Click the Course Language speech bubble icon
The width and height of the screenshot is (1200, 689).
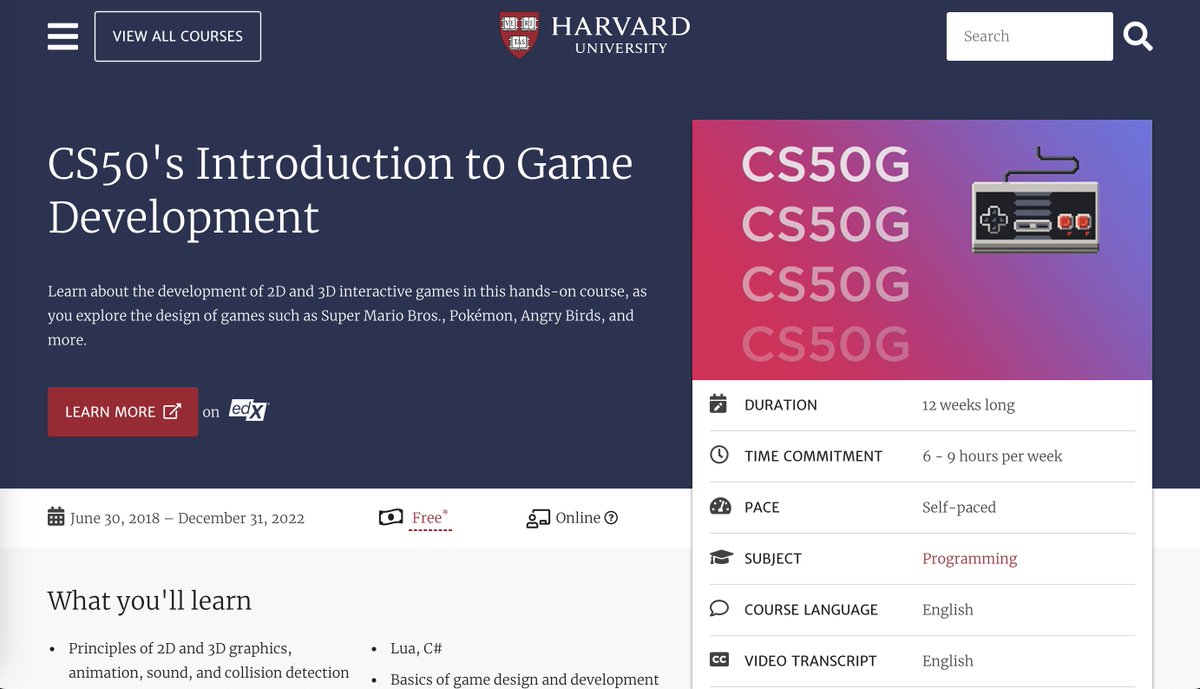pos(719,608)
